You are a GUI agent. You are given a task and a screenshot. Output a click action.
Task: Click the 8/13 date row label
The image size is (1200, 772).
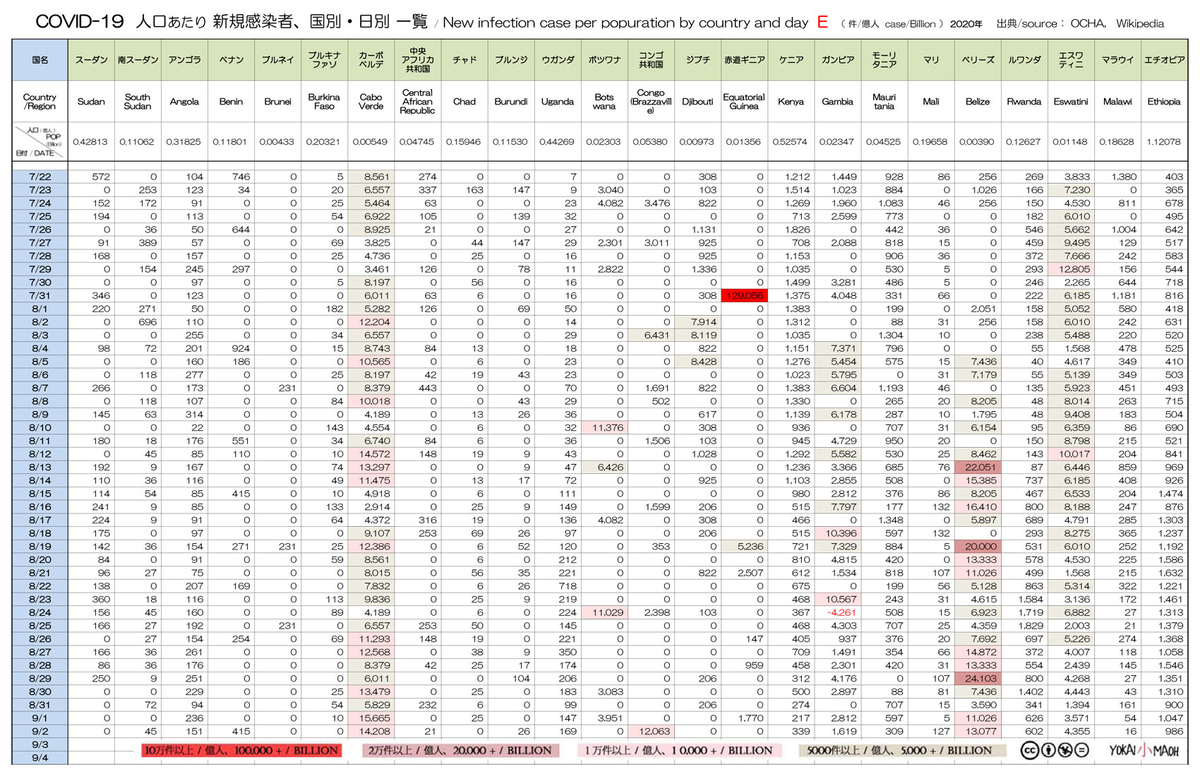coord(41,465)
